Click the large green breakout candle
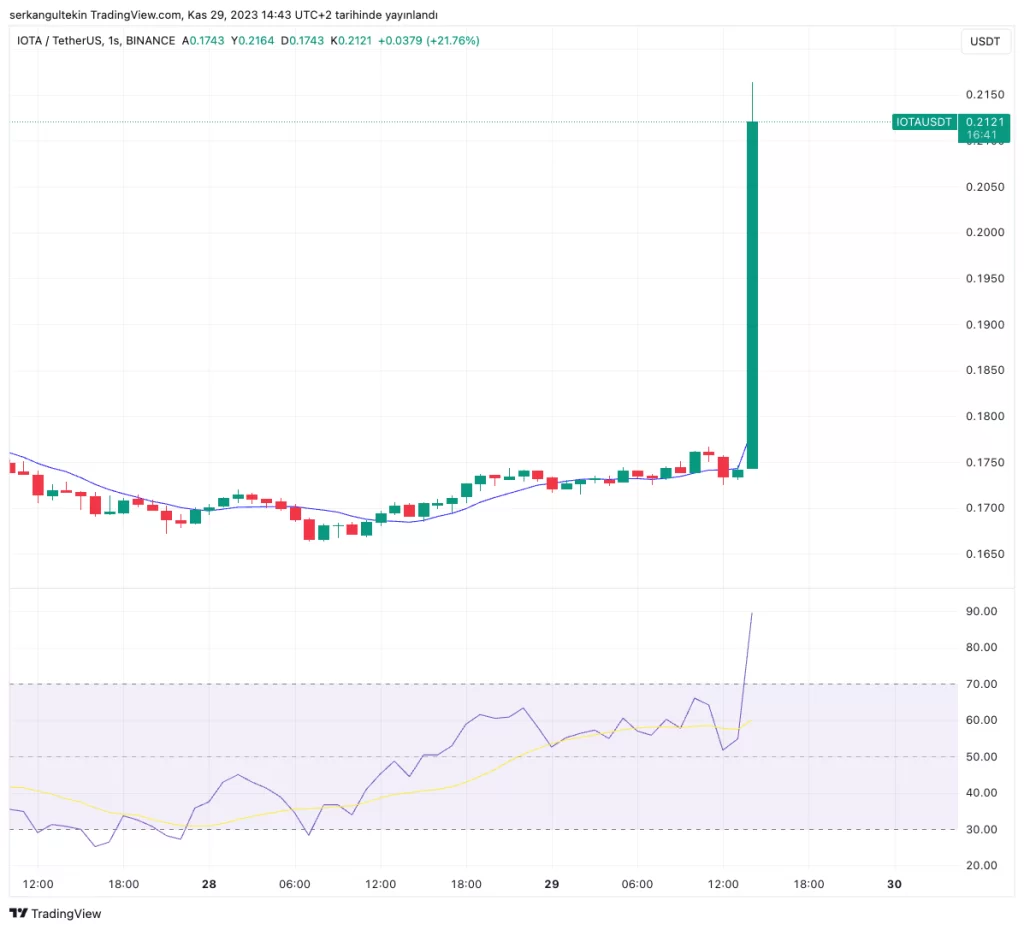This screenshot has height=930, width=1024. coord(752,294)
